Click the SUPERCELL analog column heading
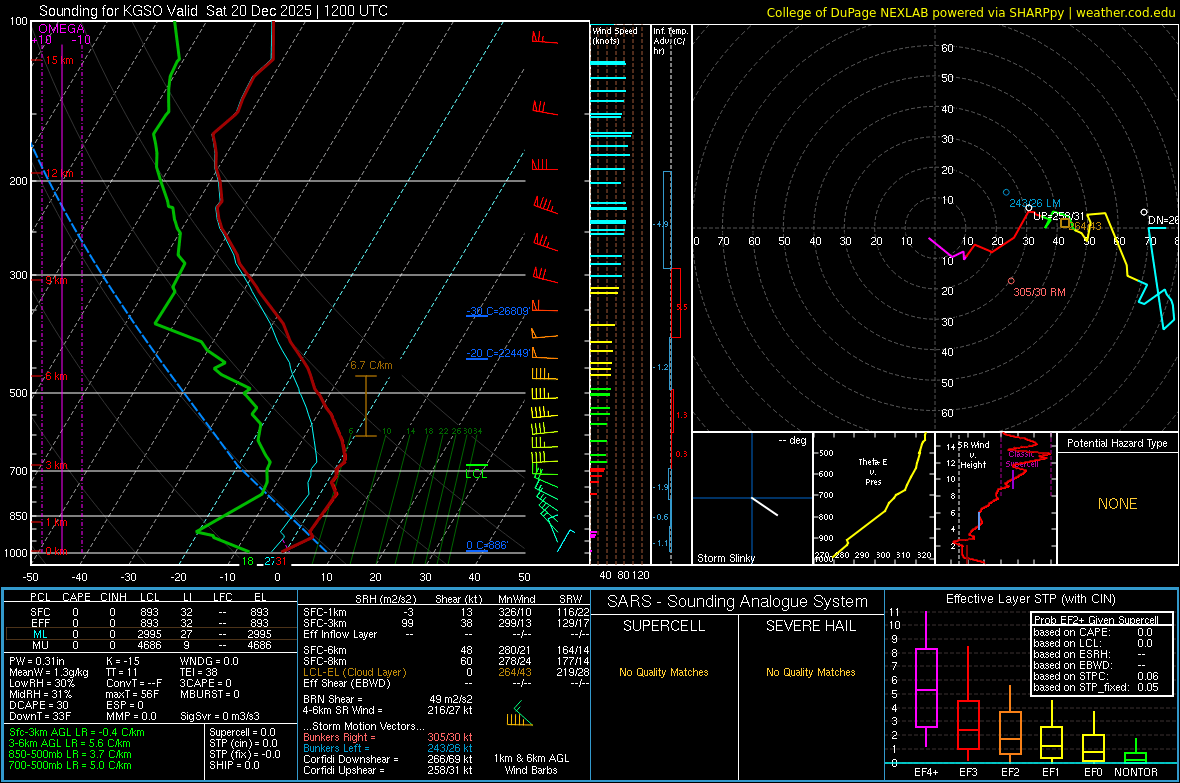1180x783 pixels. (x=664, y=626)
